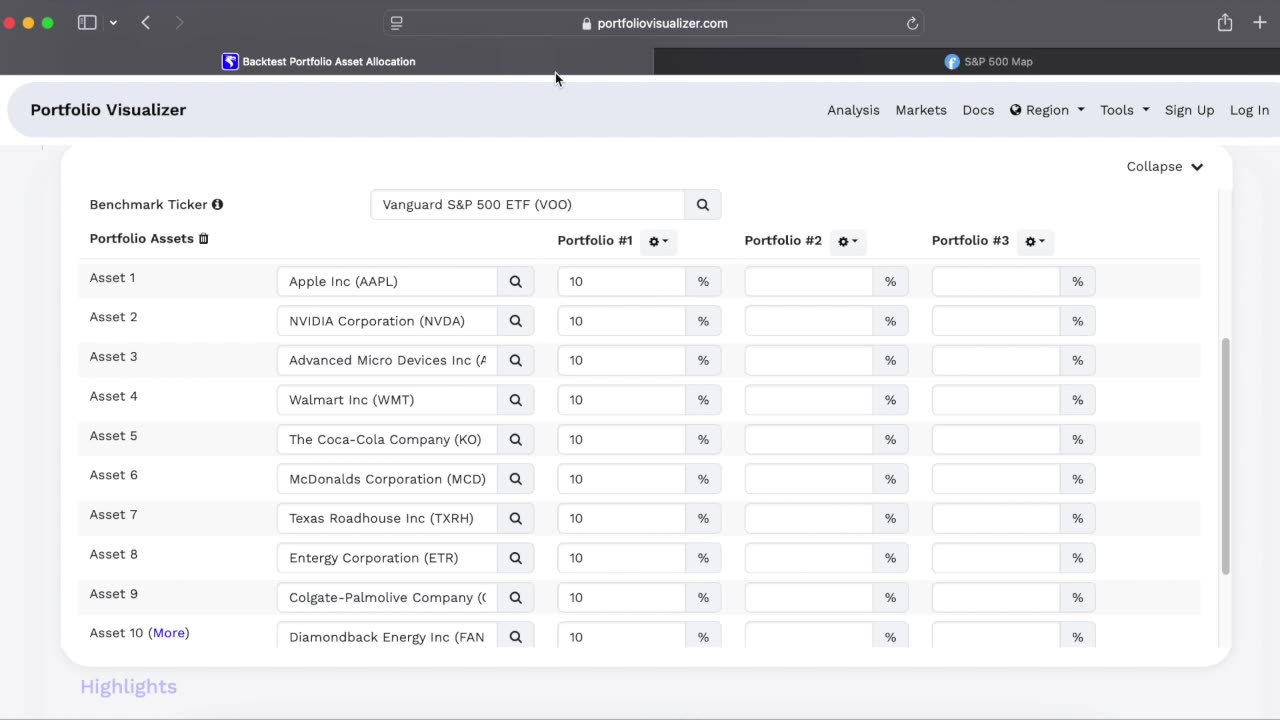The width and height of the screenshot is (1280, 720).
Task: Click trash icon beside Portfolio Assets
Action: click(x=204, y=239)
